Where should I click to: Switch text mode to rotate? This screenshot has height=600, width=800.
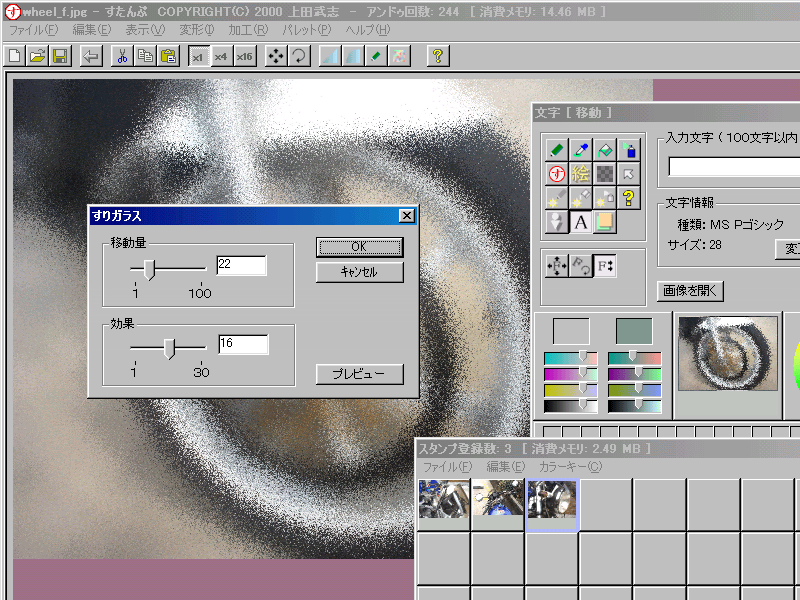(581, 266)
